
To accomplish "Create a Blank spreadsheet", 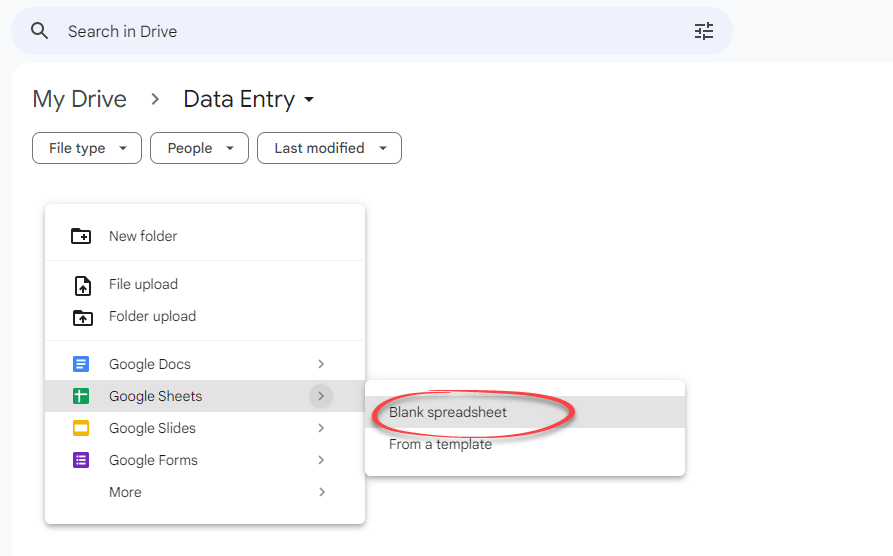I will [525, 412].
